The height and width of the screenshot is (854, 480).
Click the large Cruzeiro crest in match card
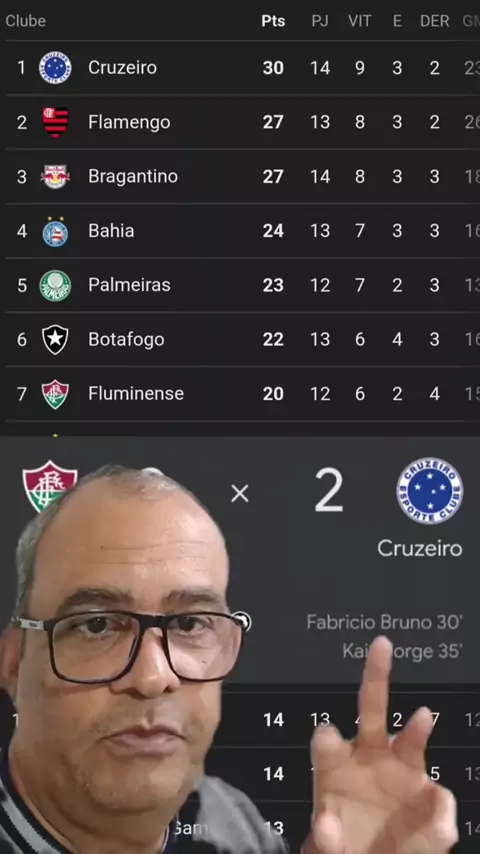429,490
